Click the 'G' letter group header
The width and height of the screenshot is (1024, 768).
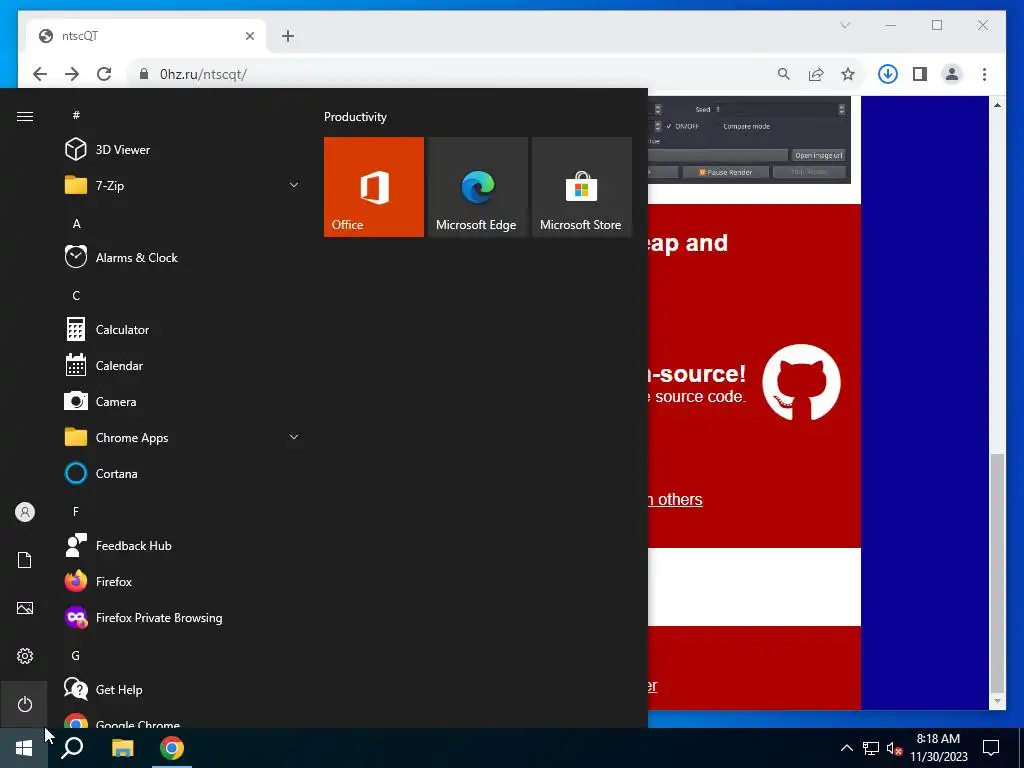(76, 656)
